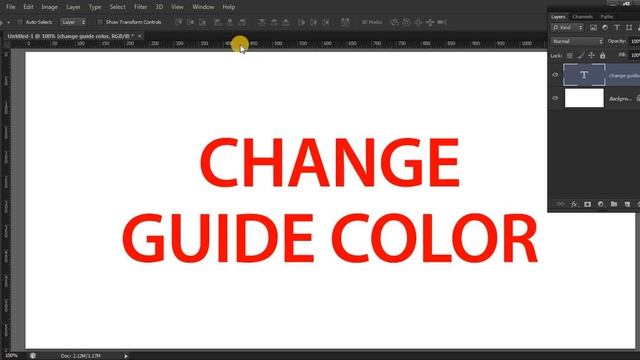
Task: Click the layer Opacity value field
Action: 635,41
